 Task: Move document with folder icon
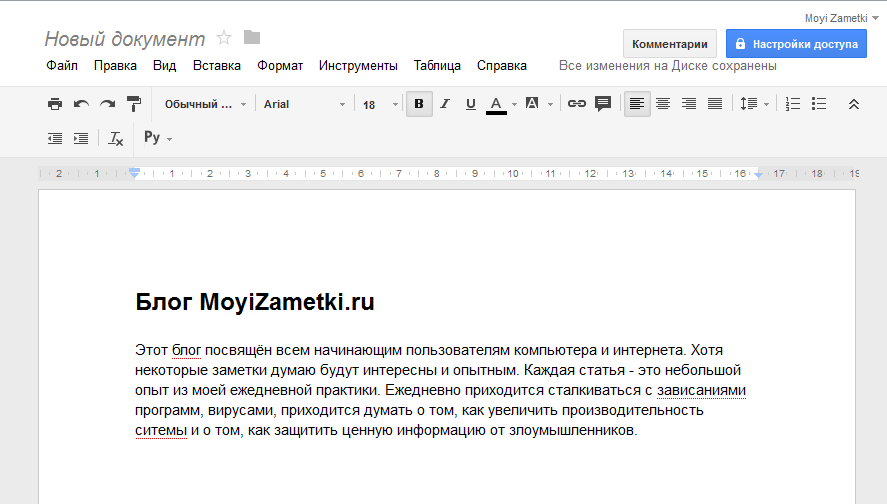pyautogui.click(x=252, y=37)
